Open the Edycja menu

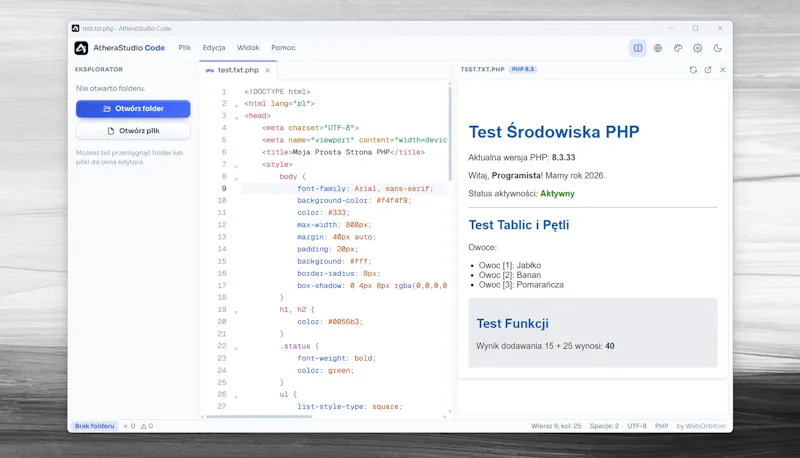coord(214,47)
